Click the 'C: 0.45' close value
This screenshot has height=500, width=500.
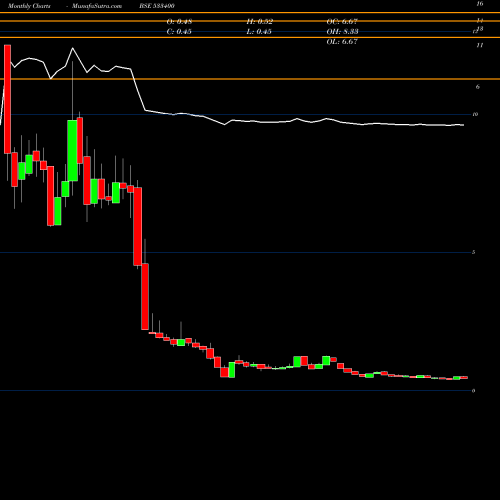pyautogui.click(x=179, y=32)
